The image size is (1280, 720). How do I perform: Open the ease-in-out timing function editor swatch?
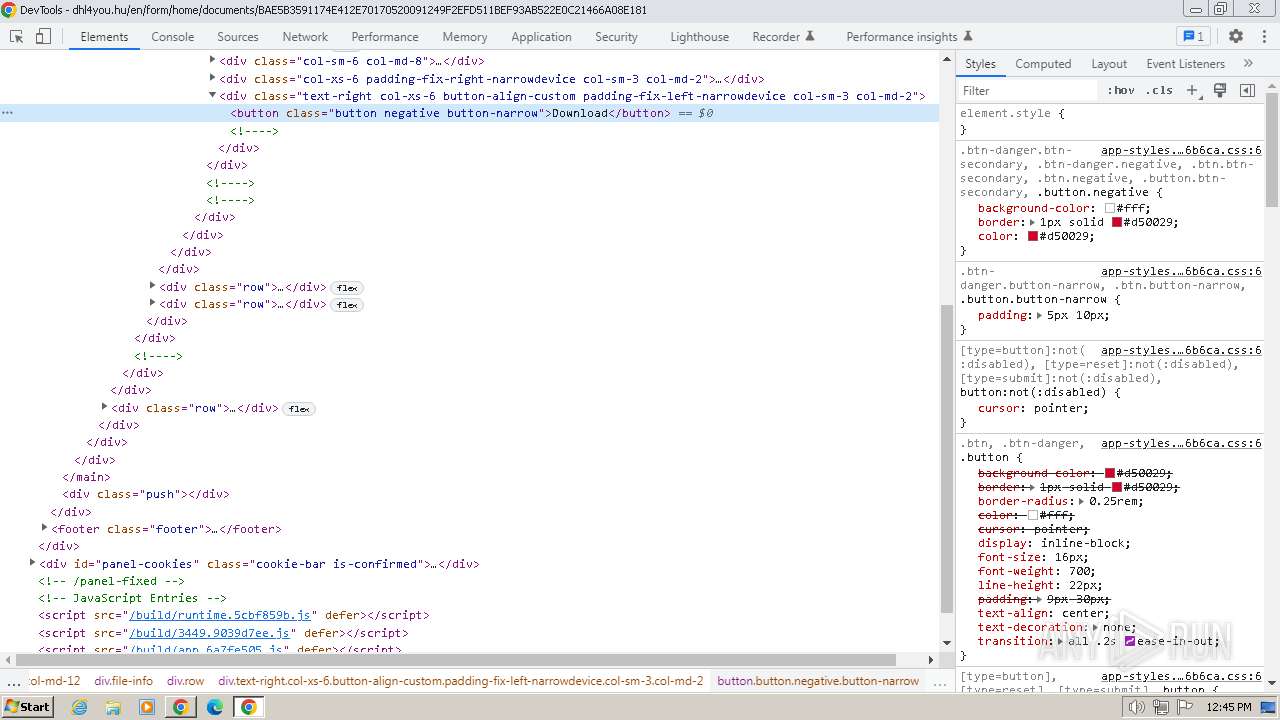pyautogui.click(x=1130, y=641)
